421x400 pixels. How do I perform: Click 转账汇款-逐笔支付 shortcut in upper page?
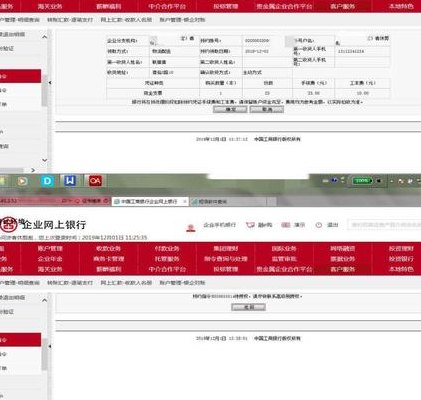pyautogui.click(x=70, y=20)
